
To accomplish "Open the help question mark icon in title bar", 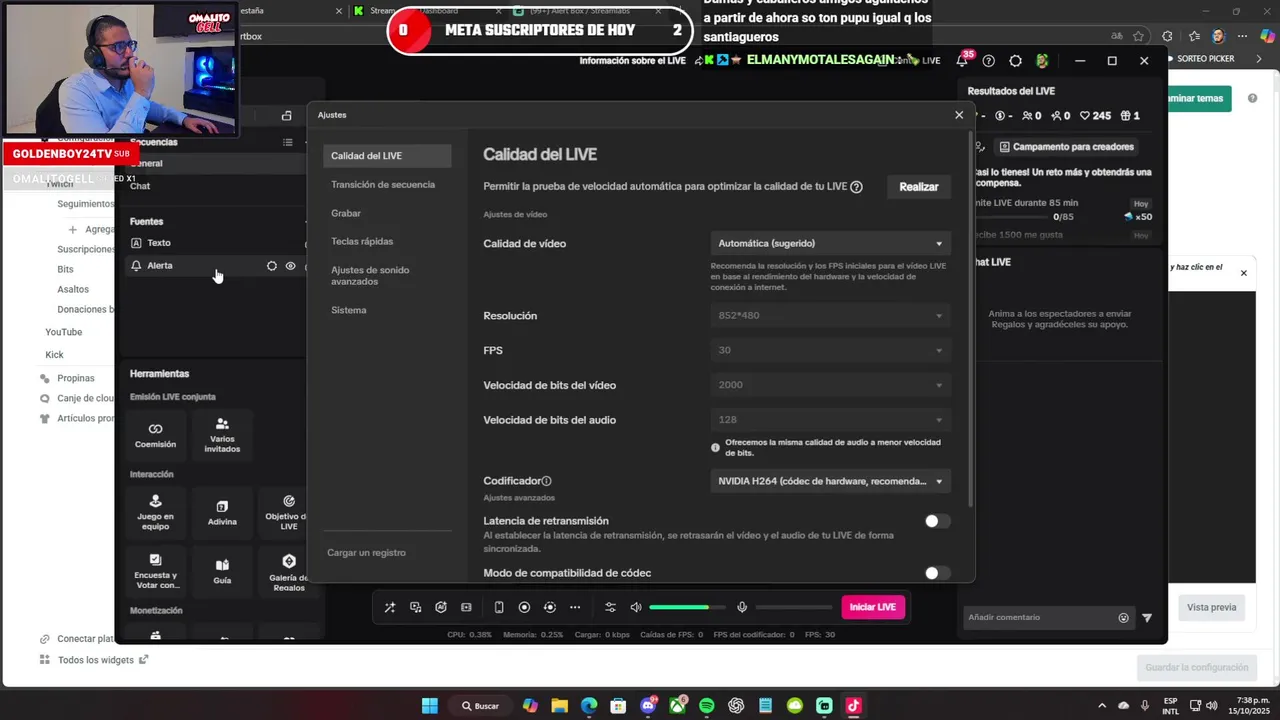I will [989, 61].
